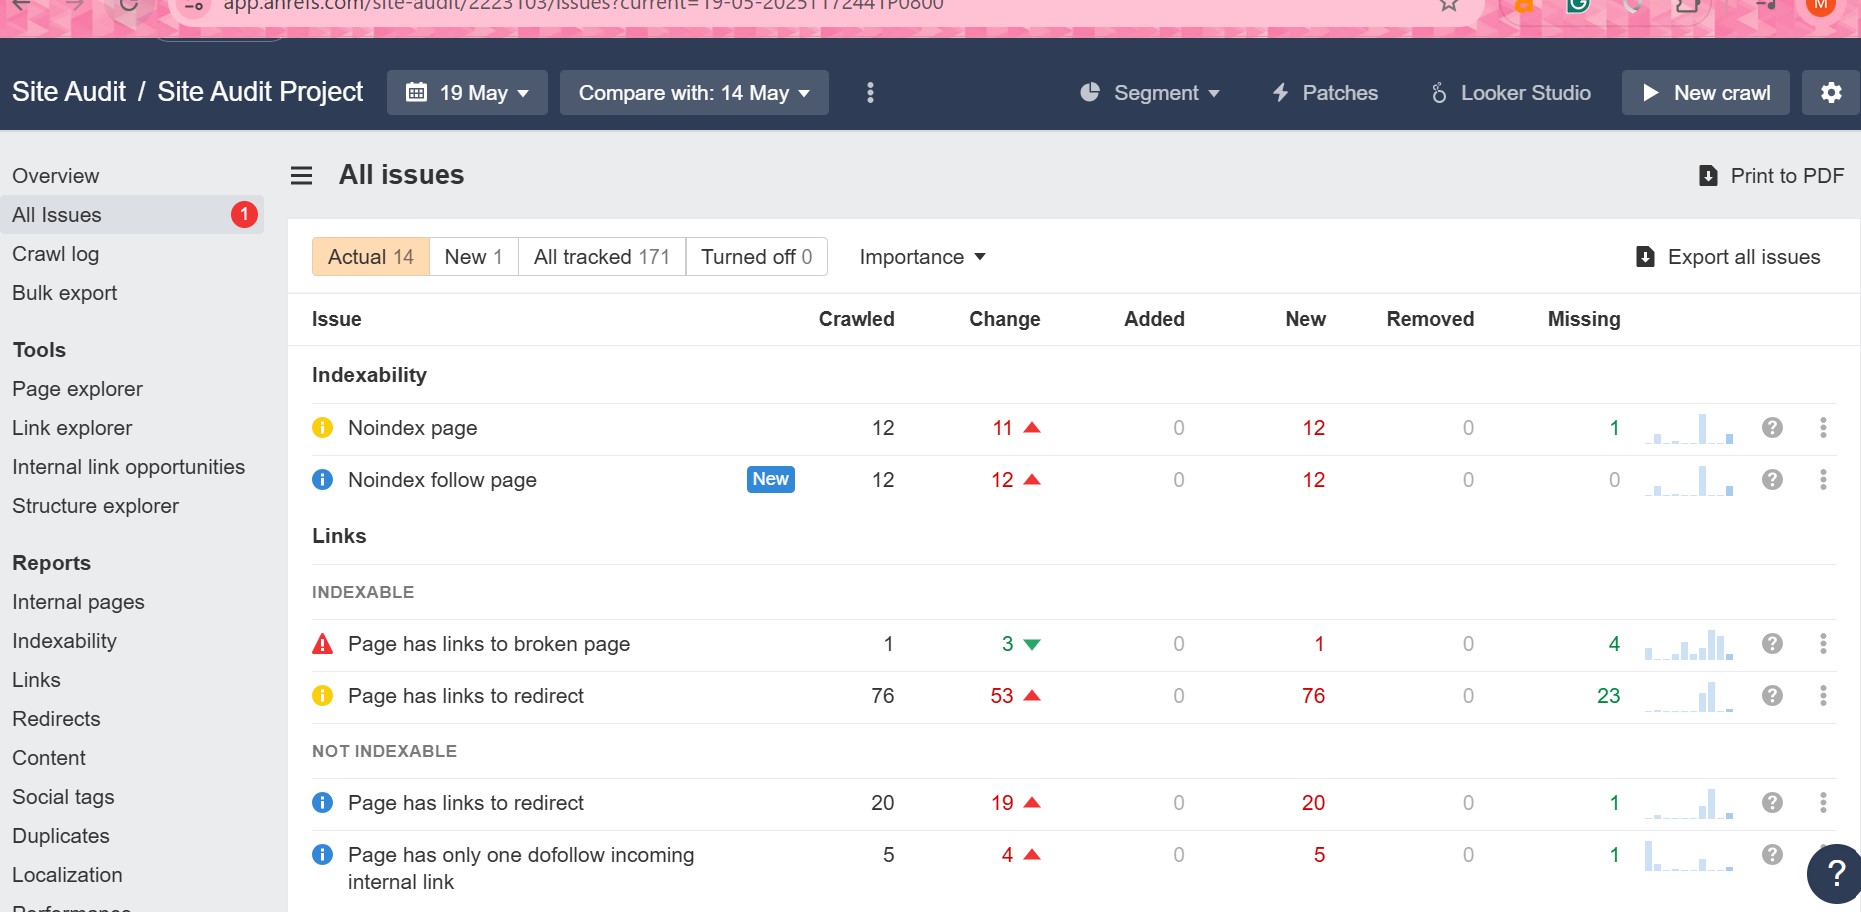Open the project settings gear

click(1830, 93)
